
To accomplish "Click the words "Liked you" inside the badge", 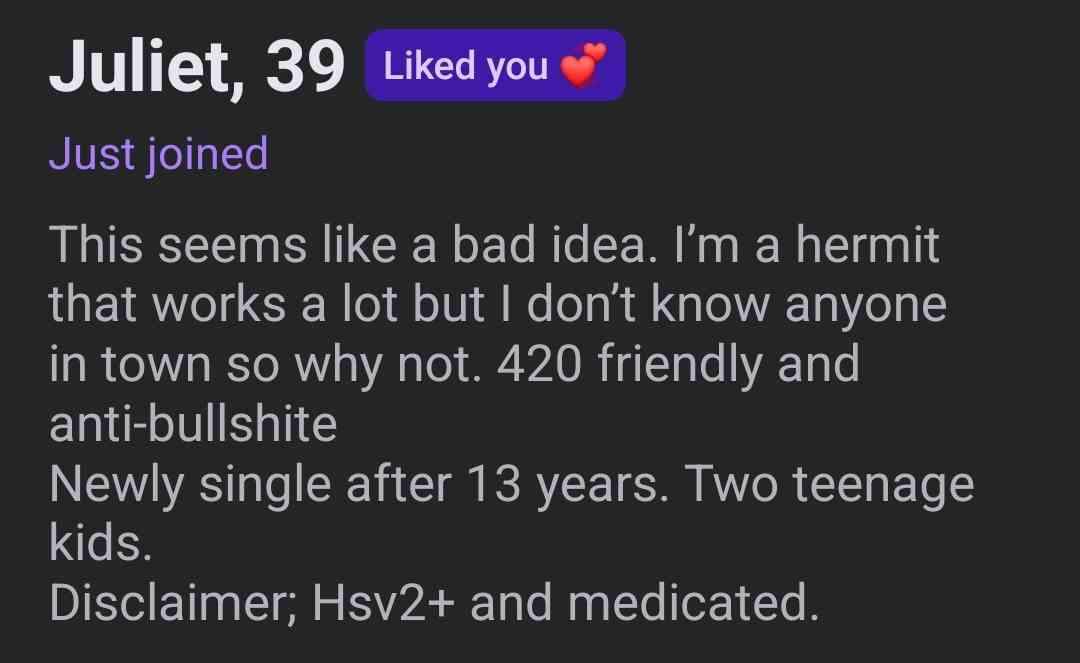I will [465, 66].
